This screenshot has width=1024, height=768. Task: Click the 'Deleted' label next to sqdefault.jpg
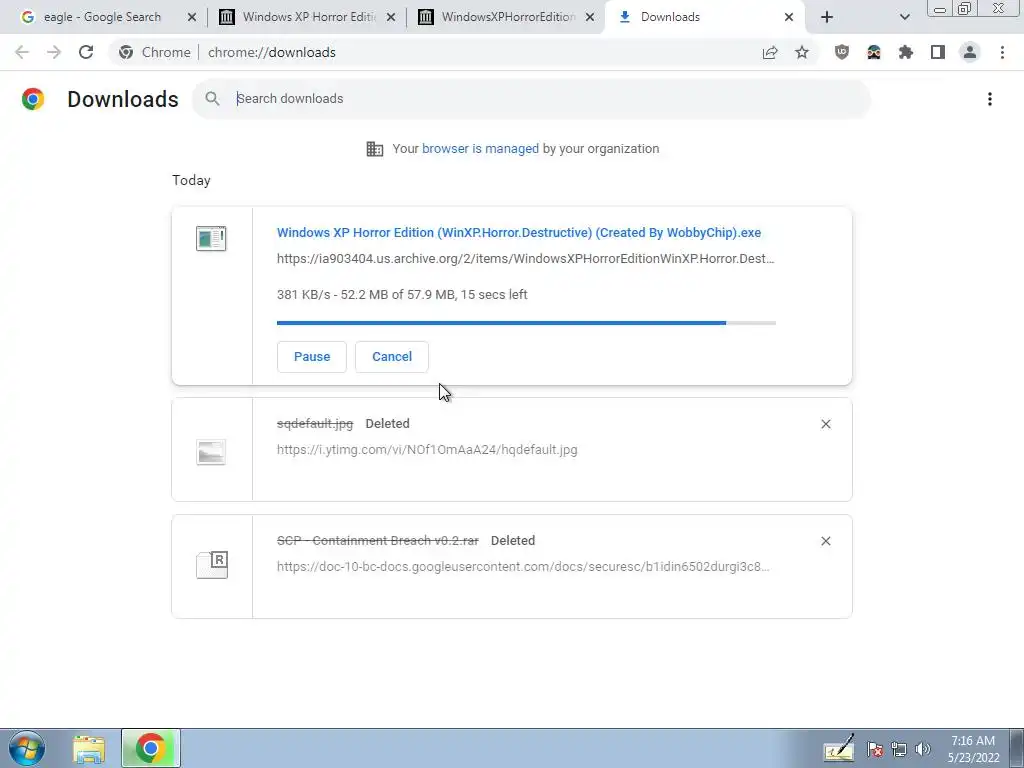387,424
